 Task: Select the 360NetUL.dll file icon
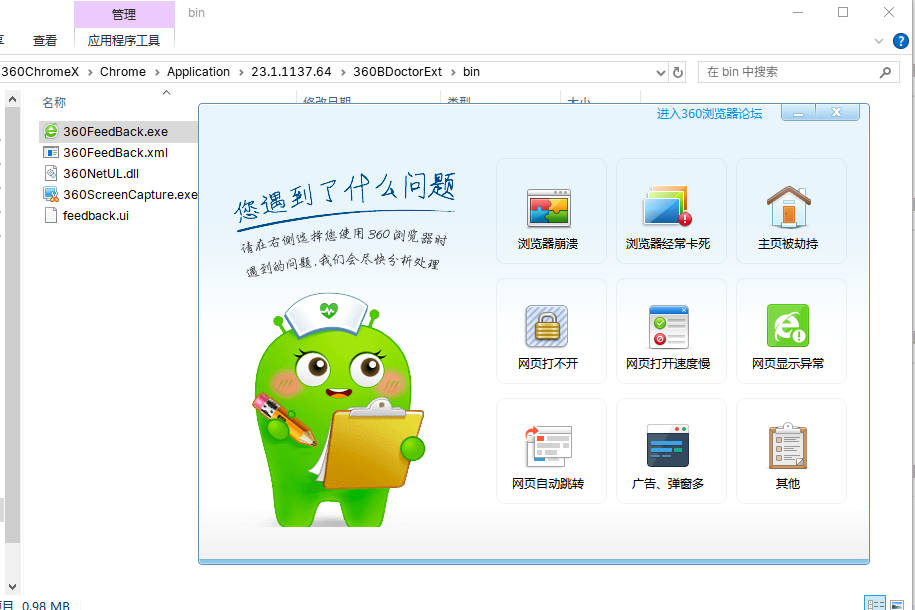[51, 173]
